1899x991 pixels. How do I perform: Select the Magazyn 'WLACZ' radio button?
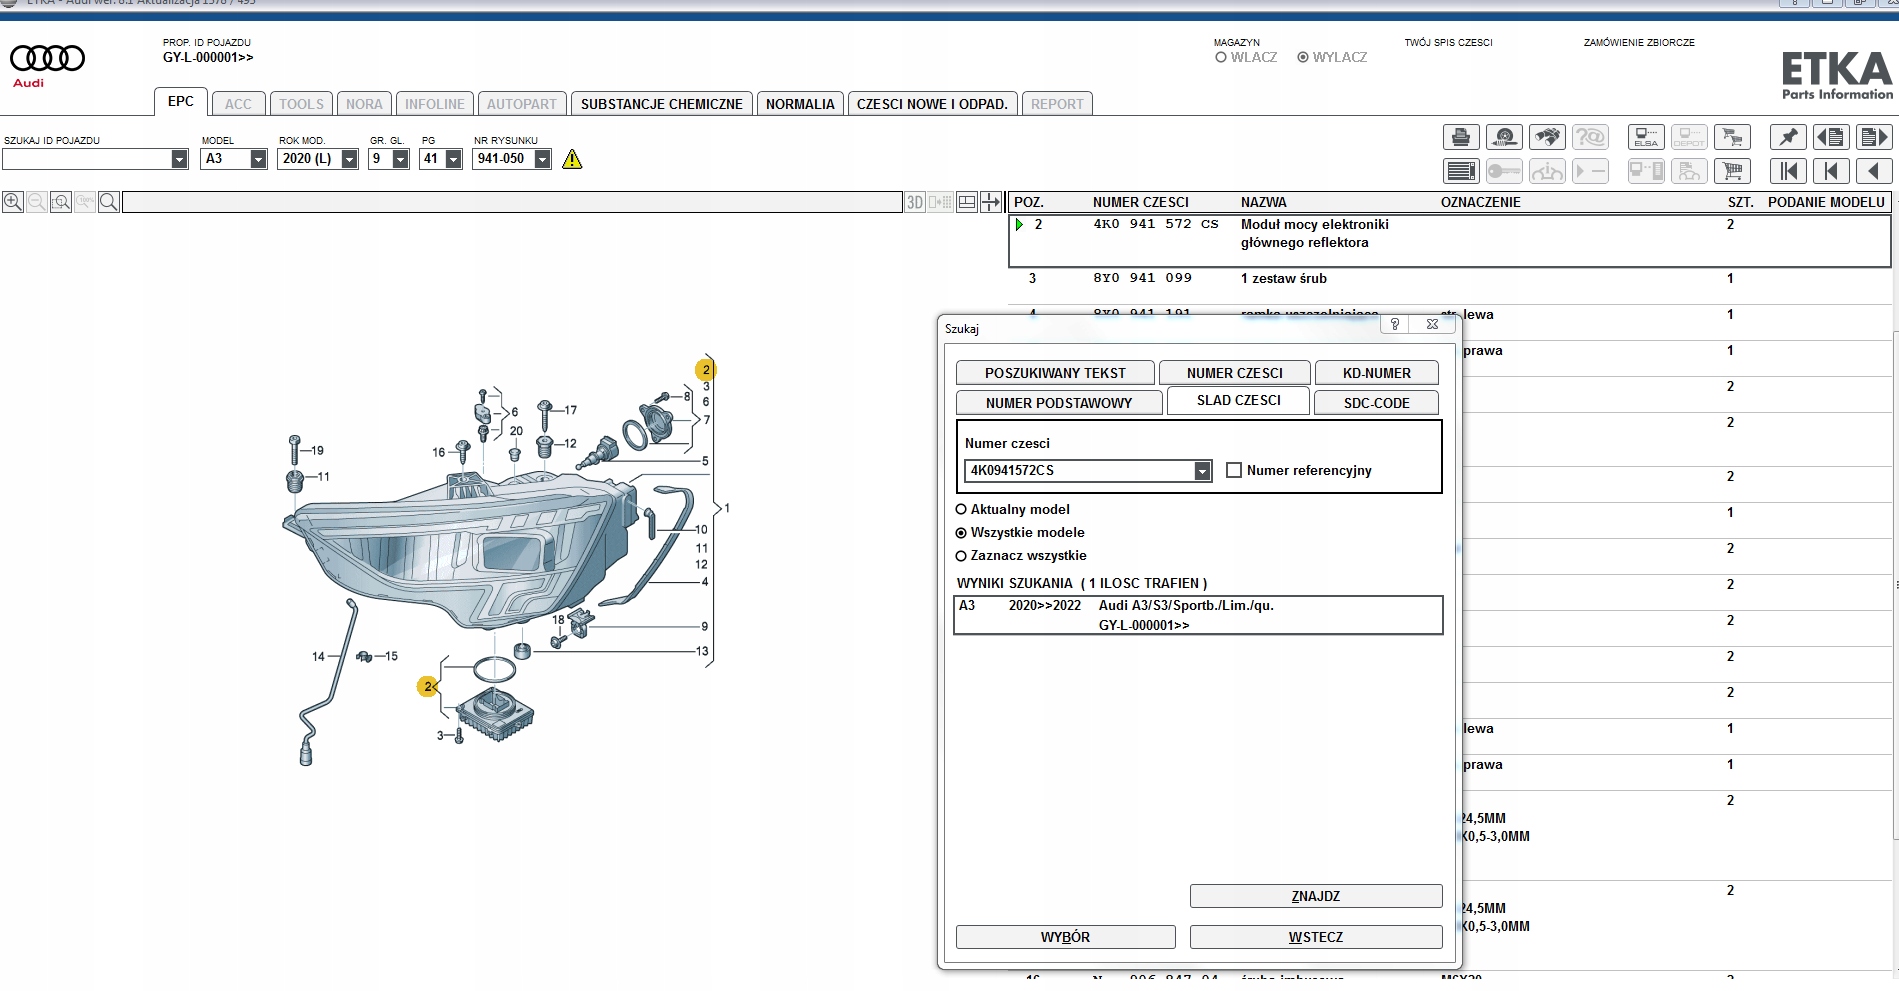click(x=1221, y=58)
